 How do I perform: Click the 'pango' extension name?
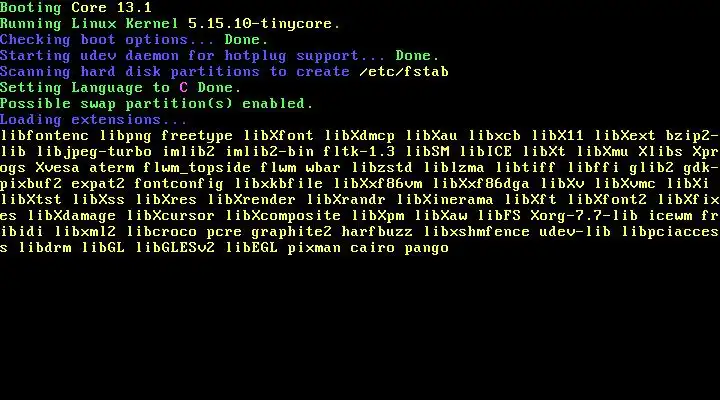pyautogui.click(x=427, y=248)
